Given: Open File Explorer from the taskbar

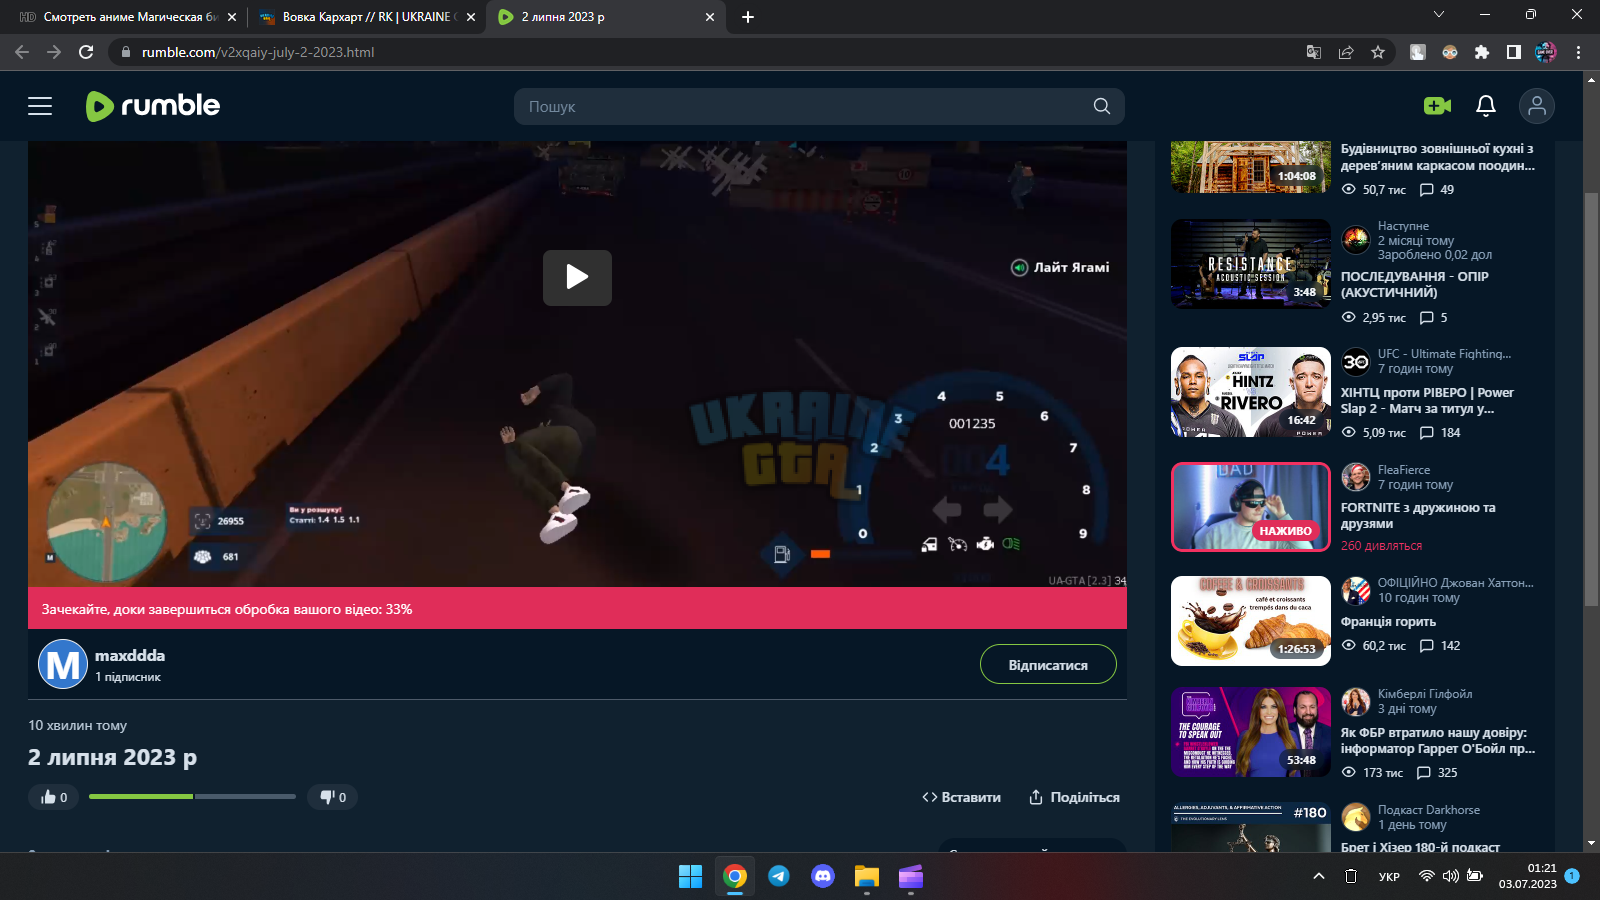Looking at the screenshot, I should coord(867,877).
